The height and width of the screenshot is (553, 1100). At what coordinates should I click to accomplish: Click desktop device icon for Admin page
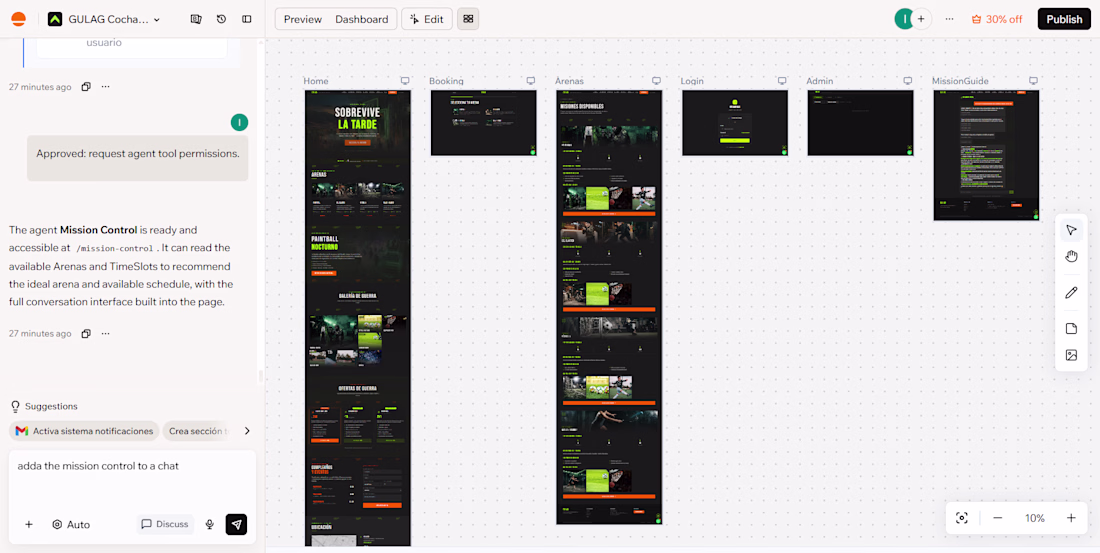907,81
